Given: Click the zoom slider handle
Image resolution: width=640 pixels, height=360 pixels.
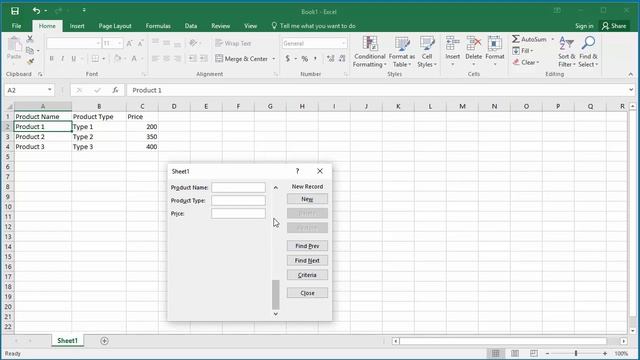Looking at the screenshot, I should pos(576,353).
